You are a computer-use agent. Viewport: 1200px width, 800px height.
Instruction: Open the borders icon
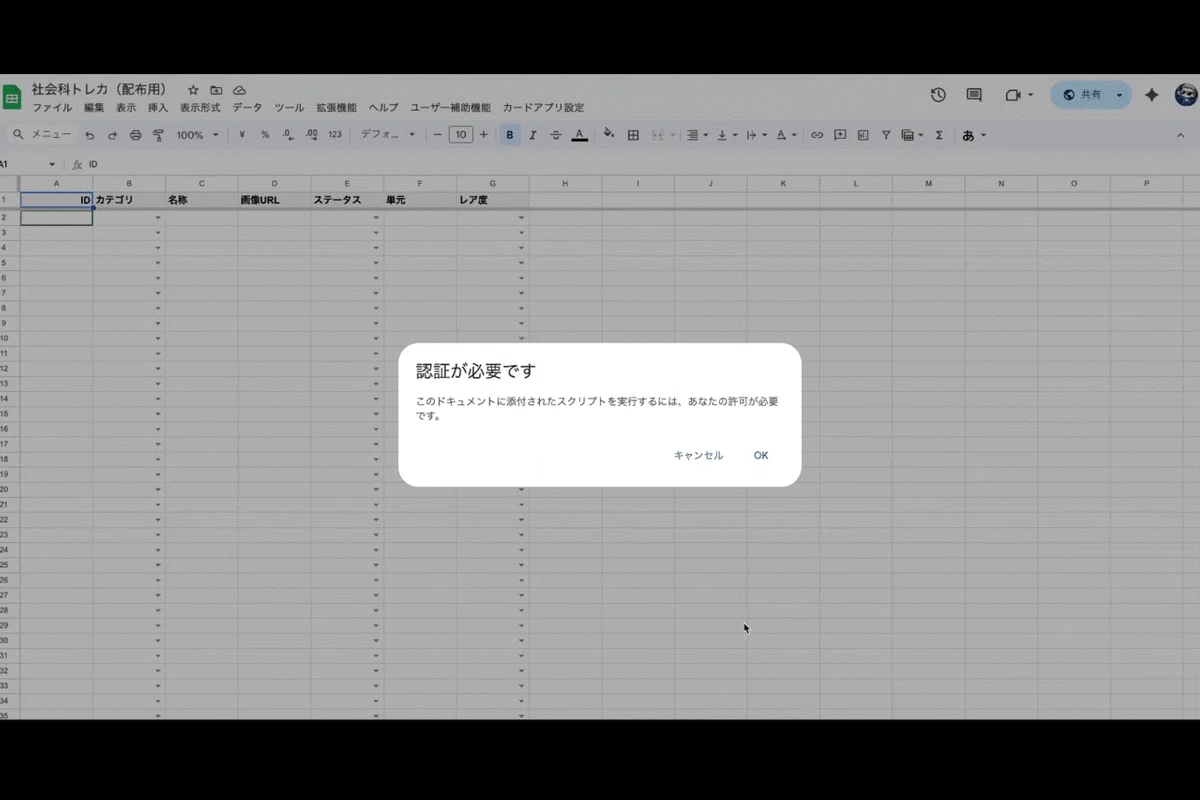click(633, 135)
